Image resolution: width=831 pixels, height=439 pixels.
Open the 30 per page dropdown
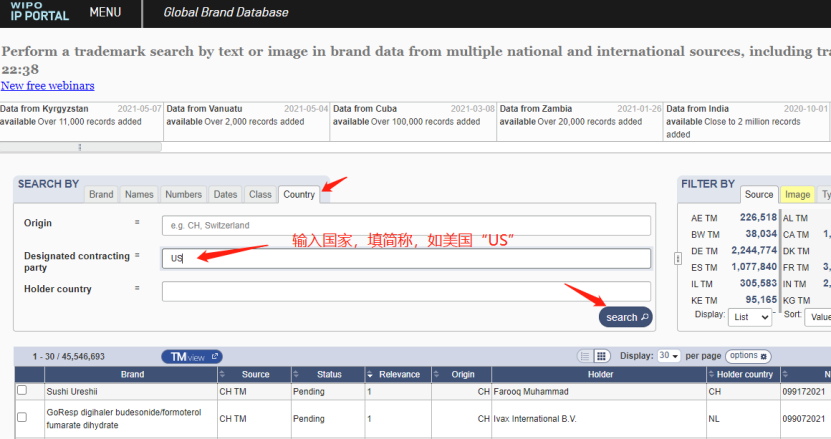(x=669, y=356)
